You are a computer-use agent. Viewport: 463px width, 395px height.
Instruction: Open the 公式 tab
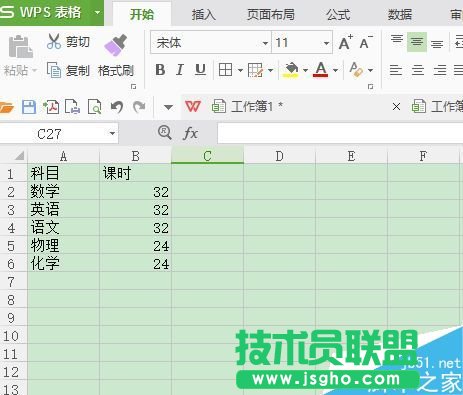point(338,15)
